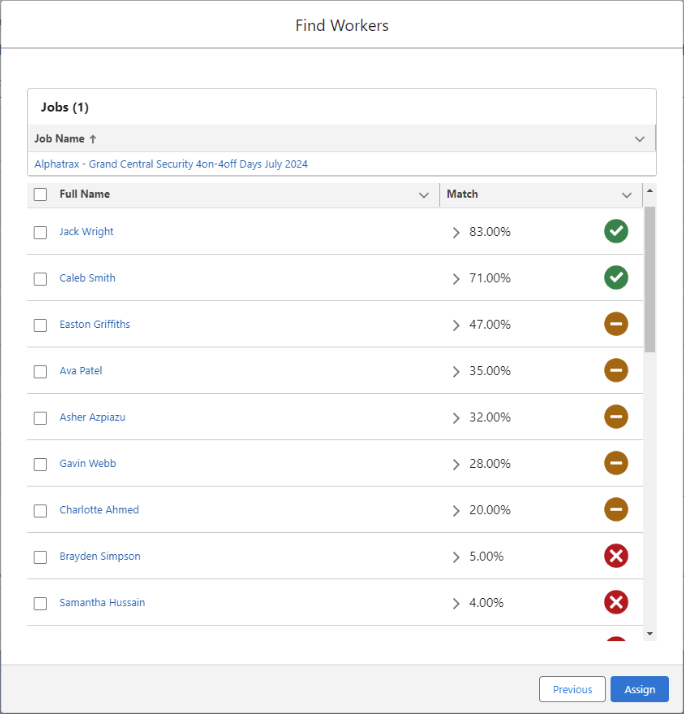684x714 pixels.
Task: Click amber partial-match icon for Easton Griffiths
Action: click(616, 324)
